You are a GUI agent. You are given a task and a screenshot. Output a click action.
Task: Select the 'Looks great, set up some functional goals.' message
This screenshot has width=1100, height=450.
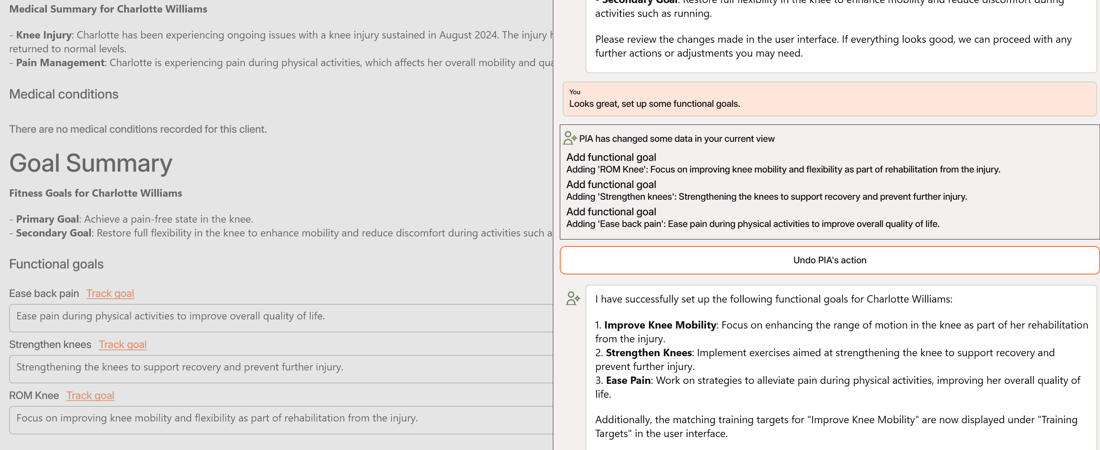[829, 99]
